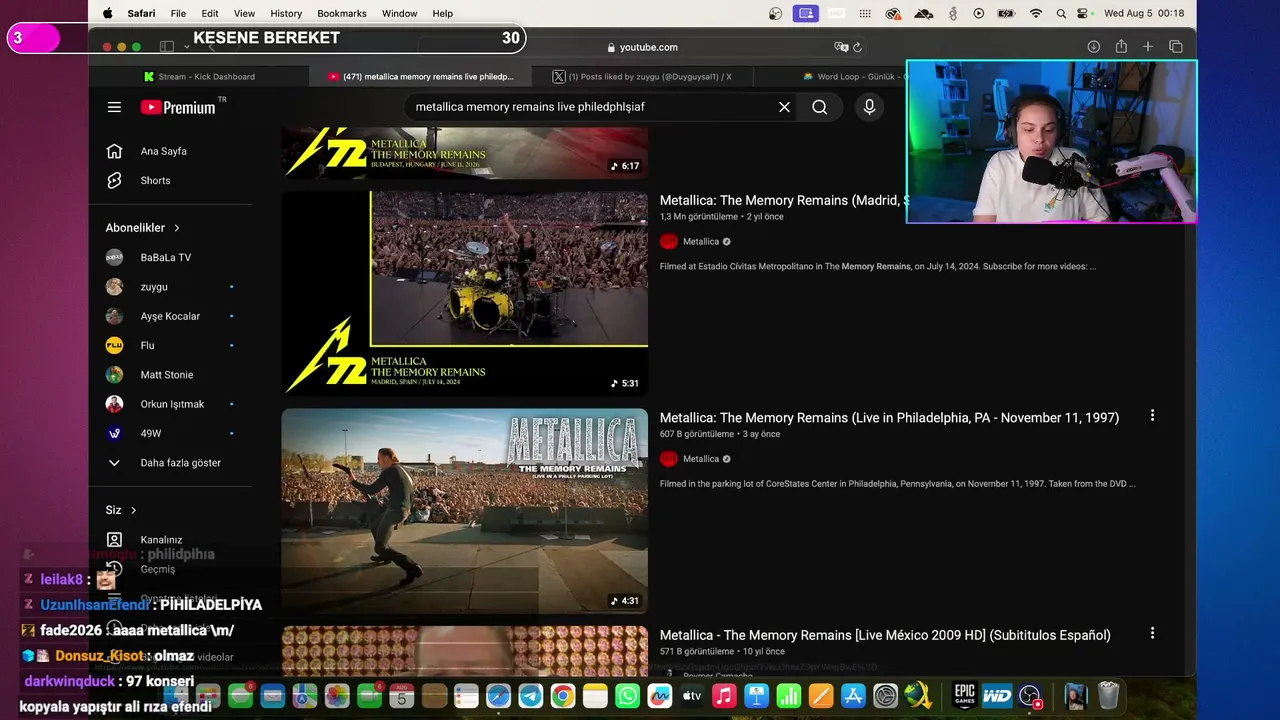The width and height of the screenshot is (1280, 720).
Task: Select the metallica memory remains YouTube tab
Action: click(421, 76)
